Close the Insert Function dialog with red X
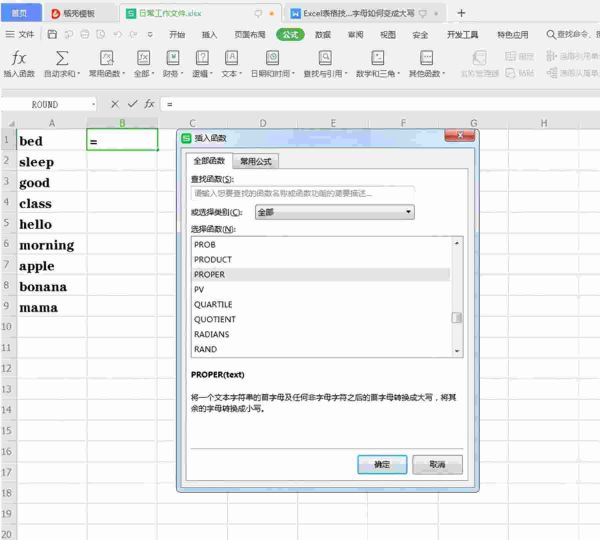This screenshot has height=540, width=600. (460, 135)
